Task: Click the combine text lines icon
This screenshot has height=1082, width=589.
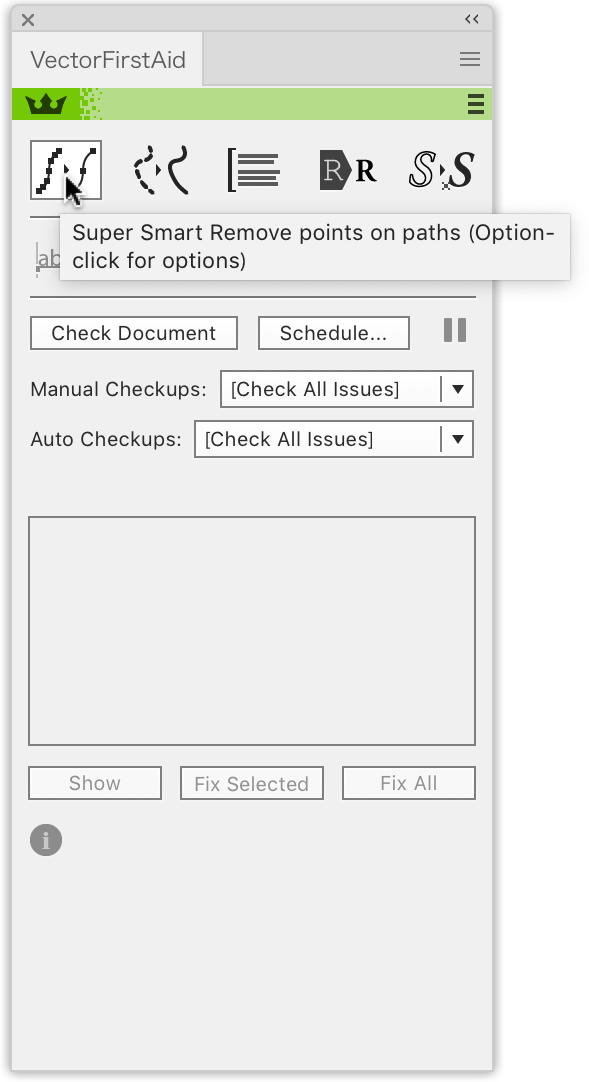Action: [253, 170]
